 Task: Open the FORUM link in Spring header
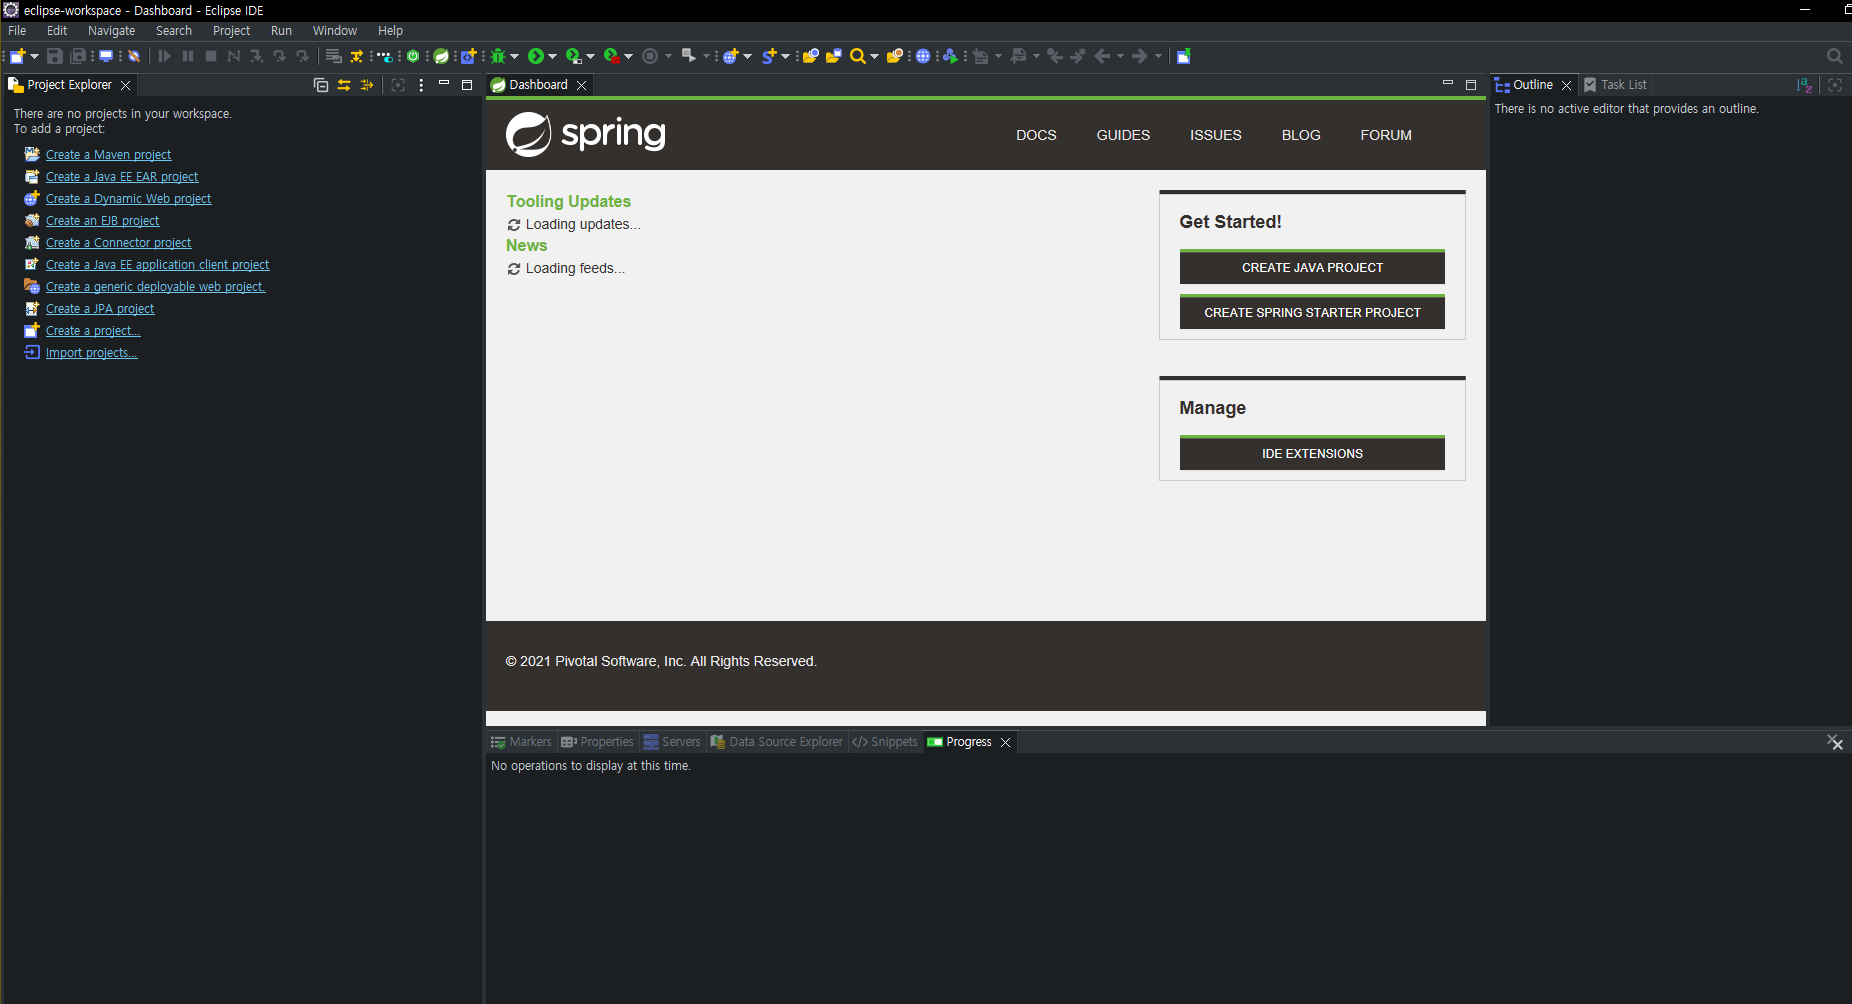(1386, 135)
